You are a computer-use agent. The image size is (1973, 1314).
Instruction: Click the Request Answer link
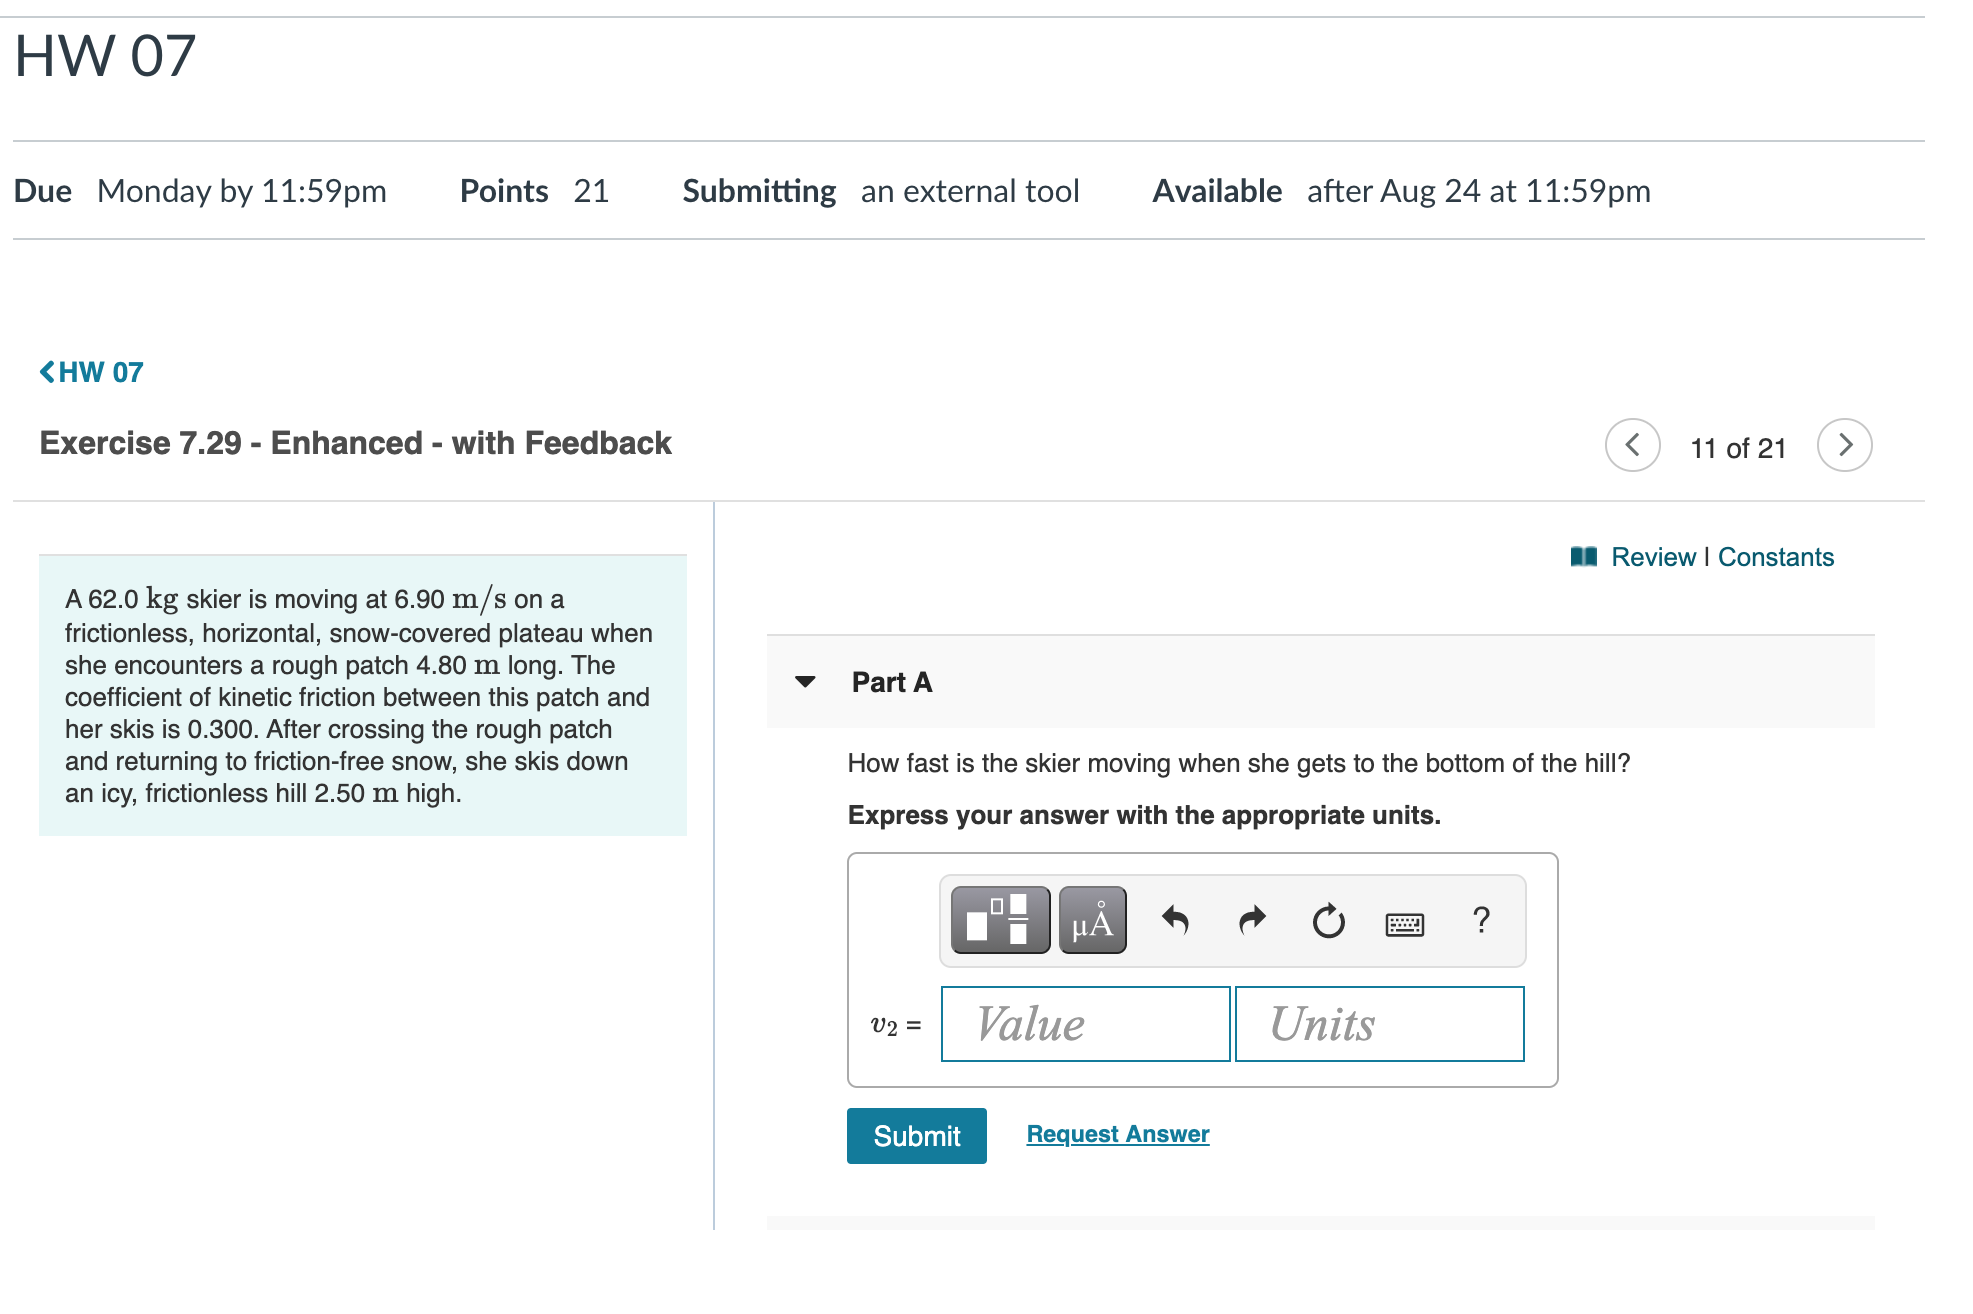coord(1117,1134)
